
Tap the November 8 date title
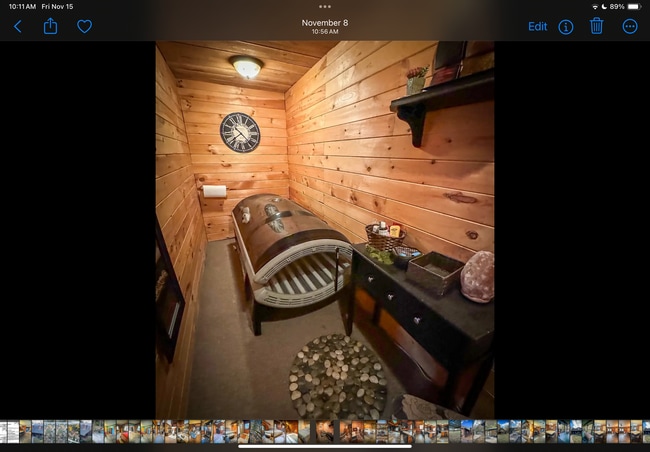[324, 21]
